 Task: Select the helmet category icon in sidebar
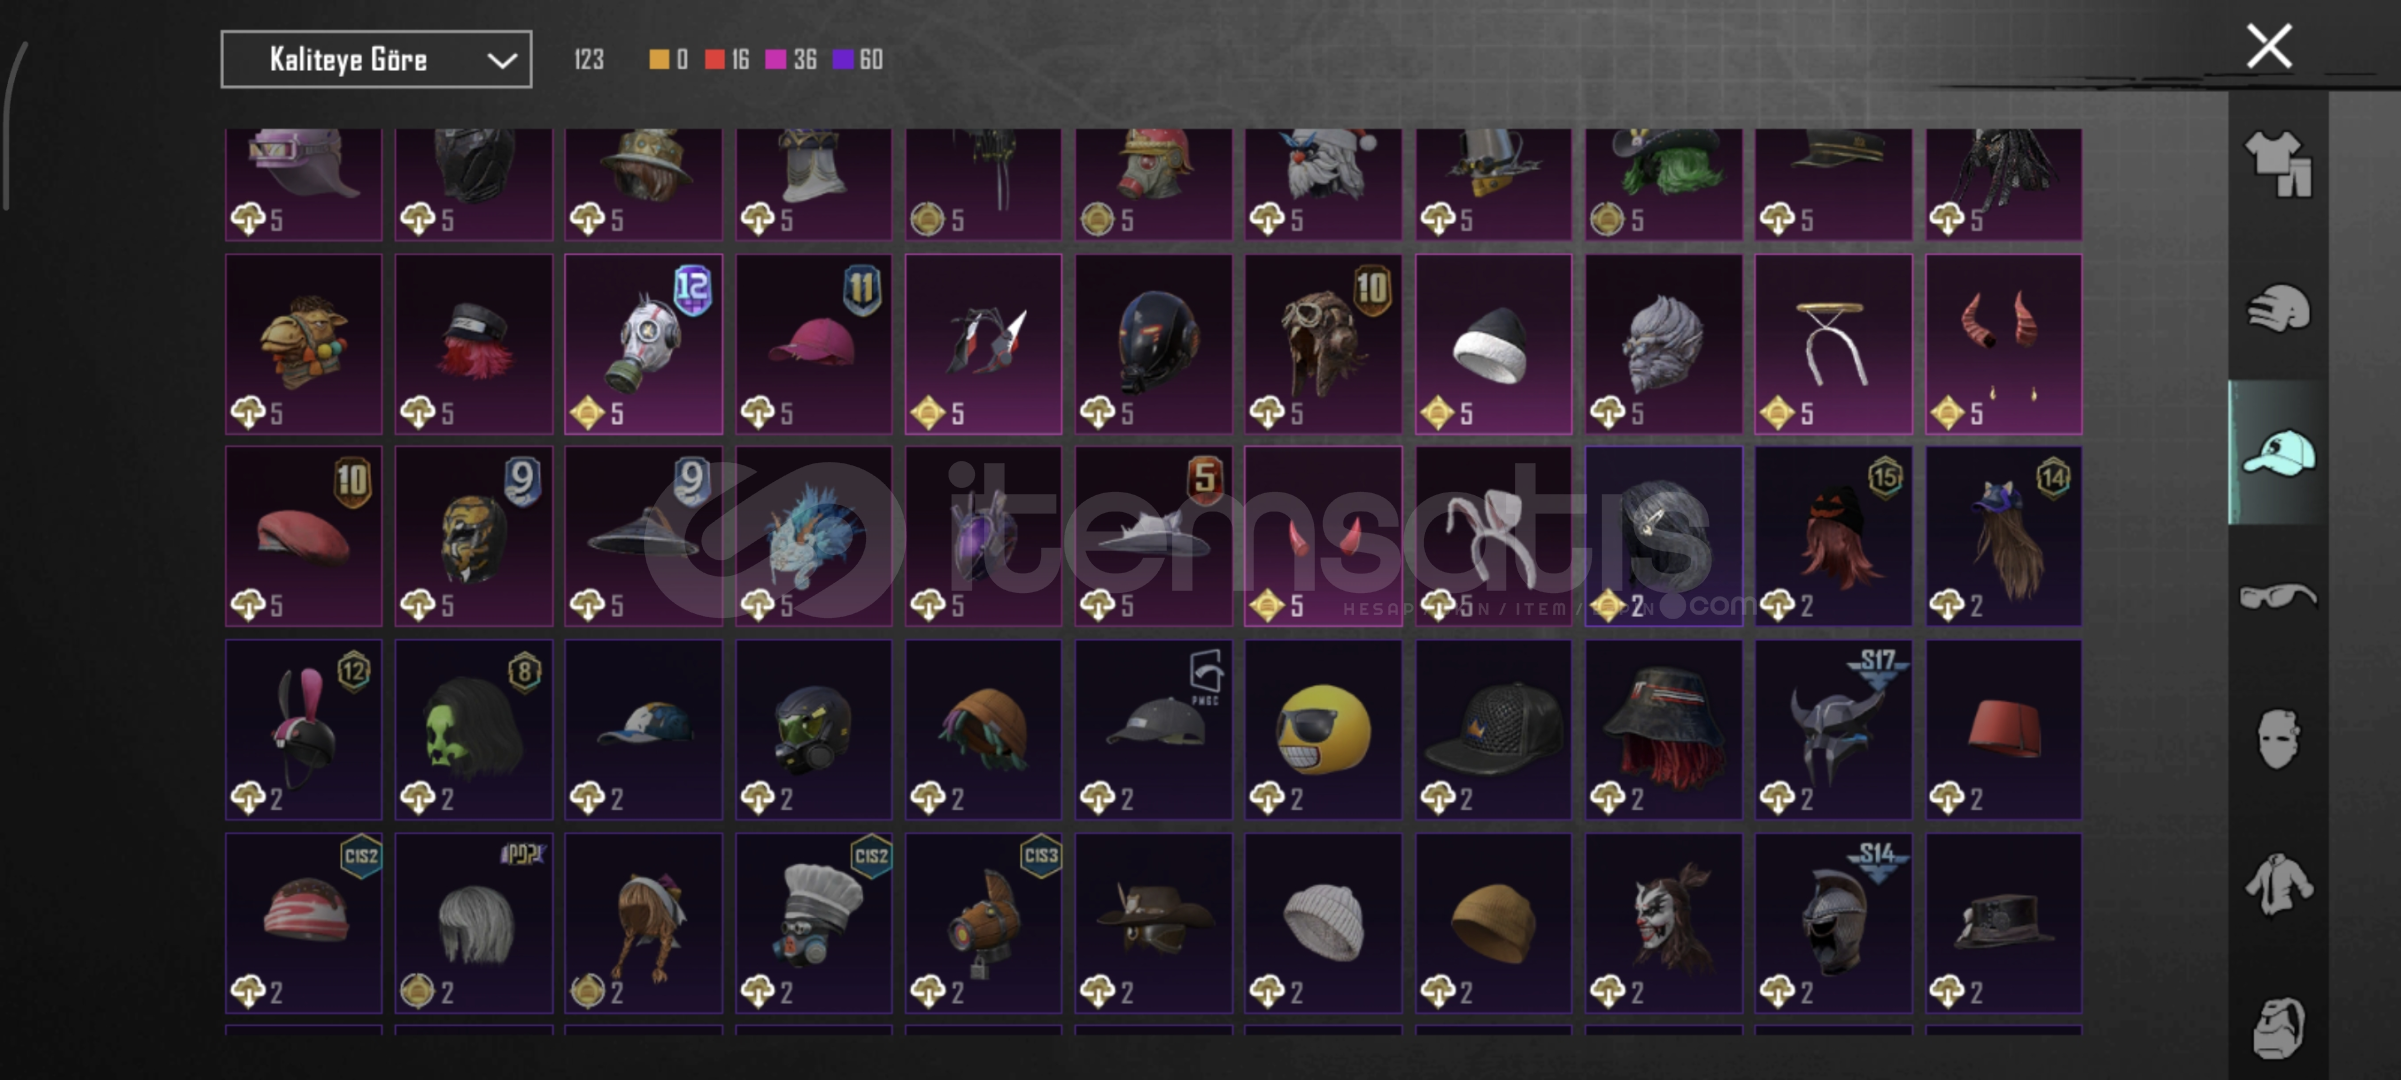pos(2279,308)
